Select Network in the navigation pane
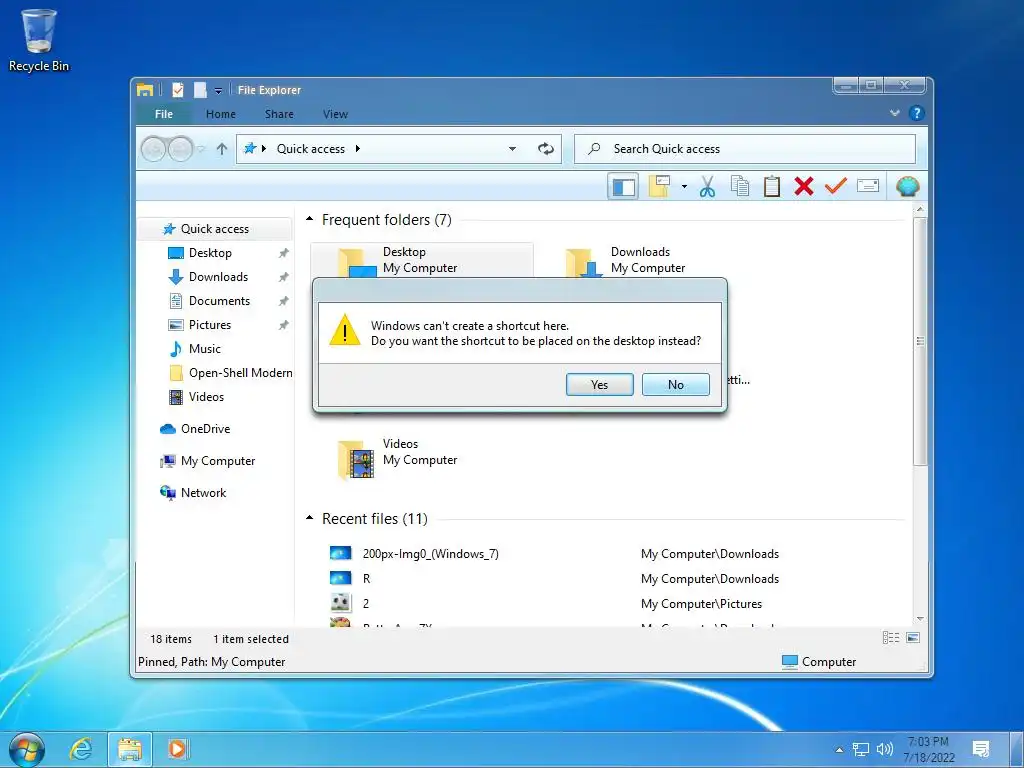The height and width of the screenshot is (768, 1024). pyautogui.click(x=203, y=493)
